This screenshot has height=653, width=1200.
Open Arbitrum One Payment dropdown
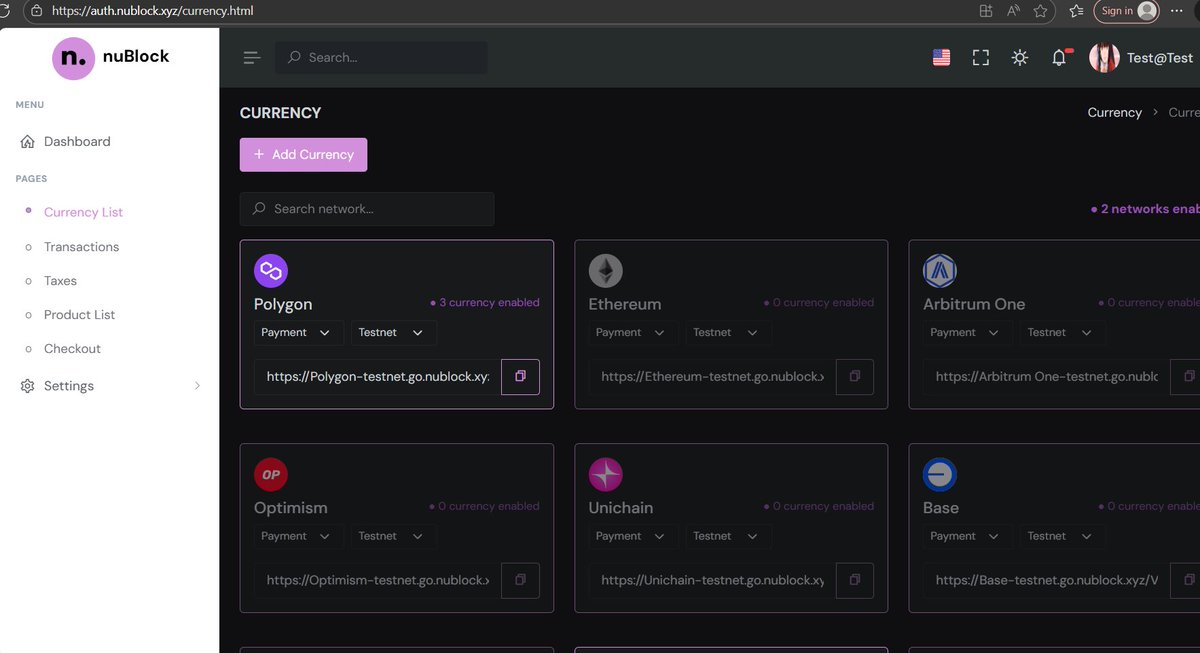coord(967,333)
